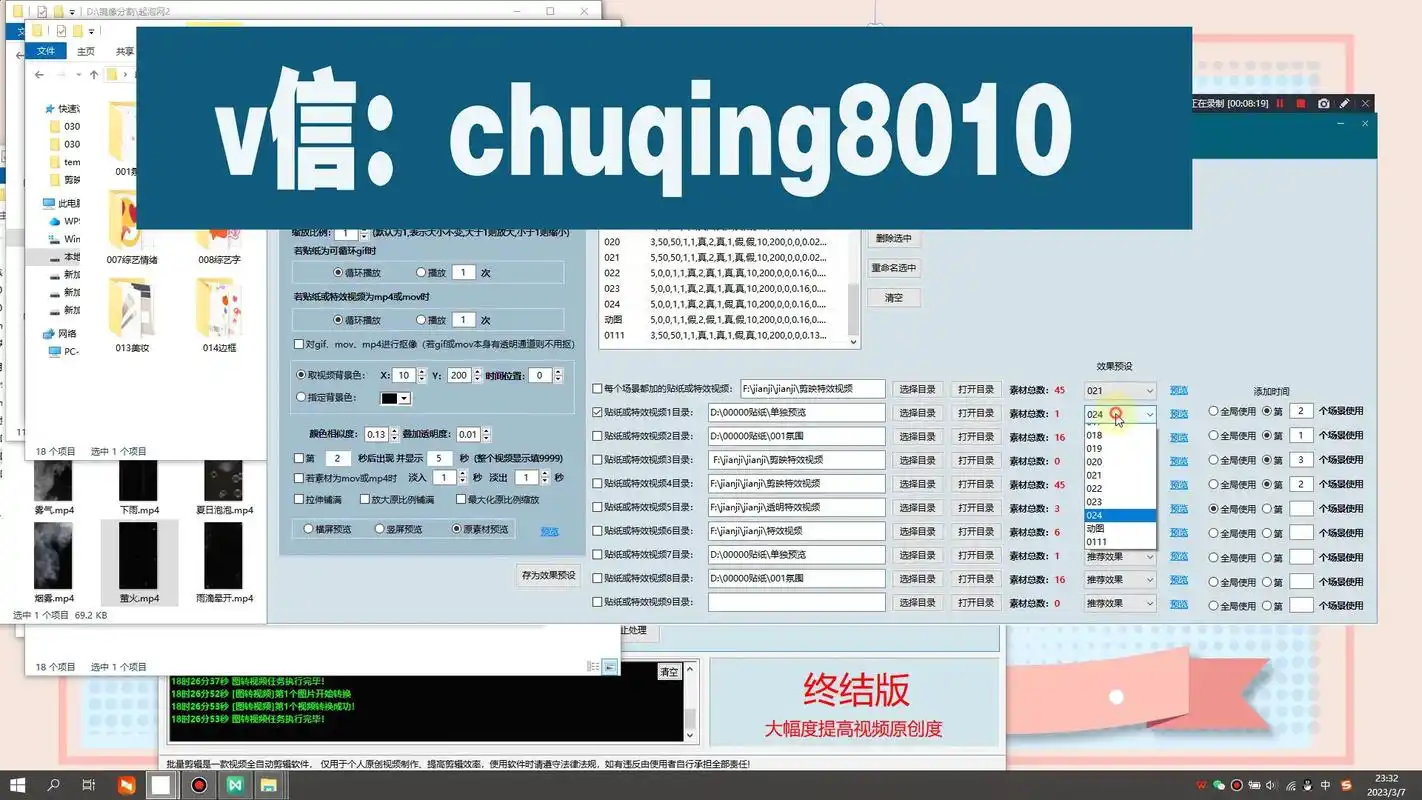
Task: Pause the screen recording
Action: point(1279,104)
